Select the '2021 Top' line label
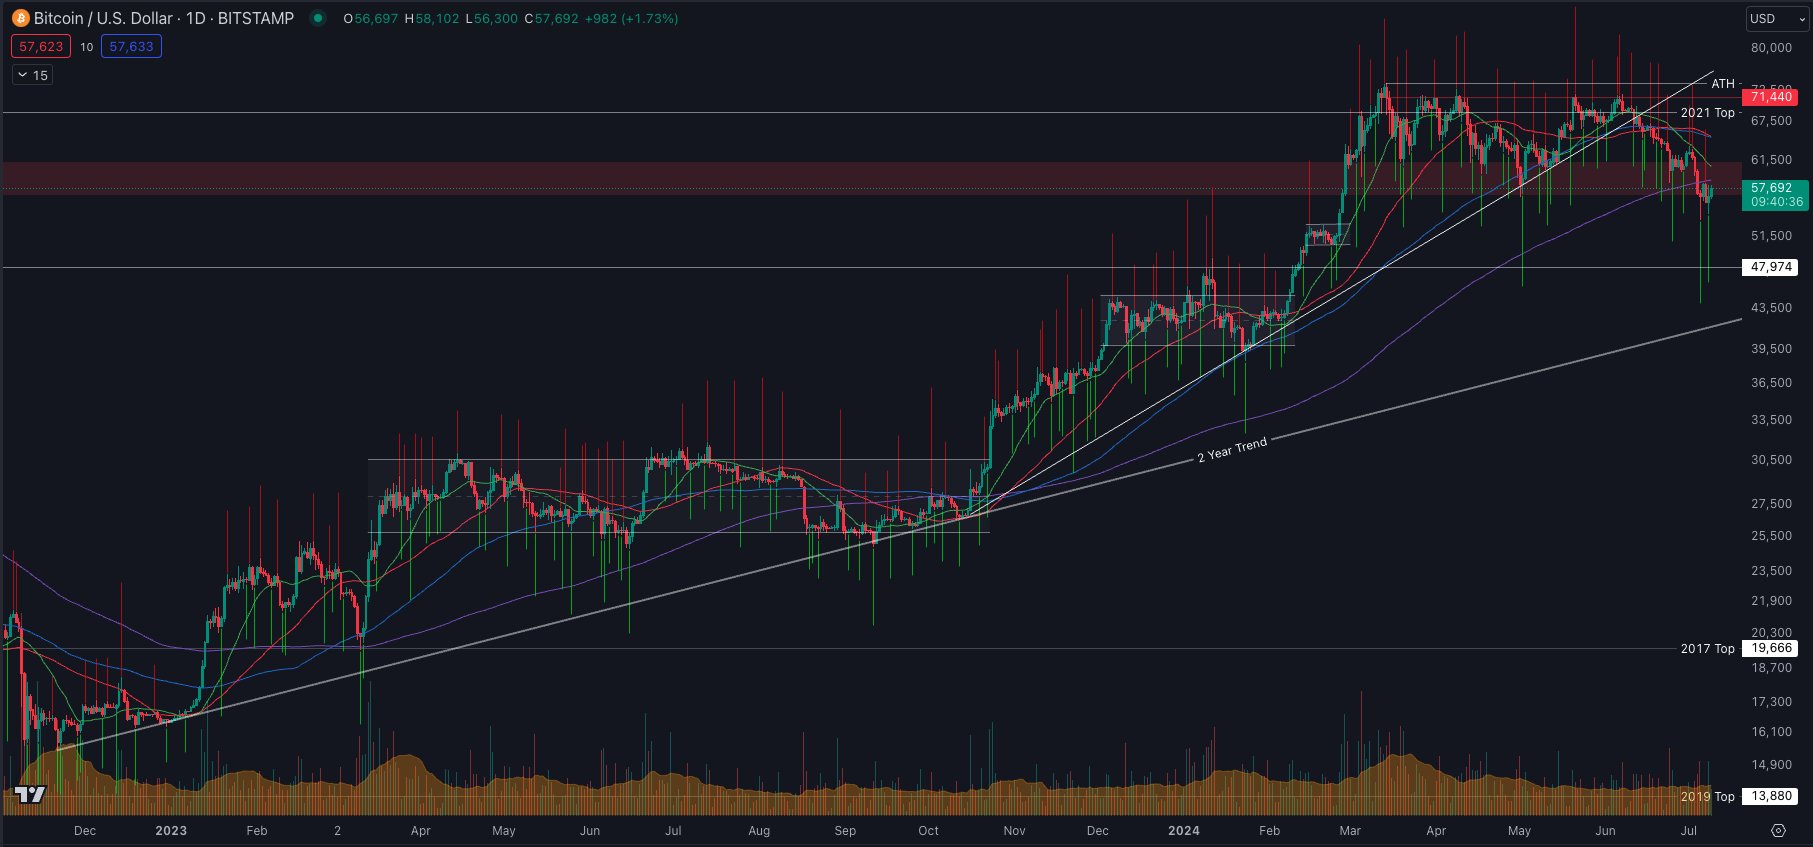The width and height of the screenshot is (1813, 847). tap(1707, 113)
